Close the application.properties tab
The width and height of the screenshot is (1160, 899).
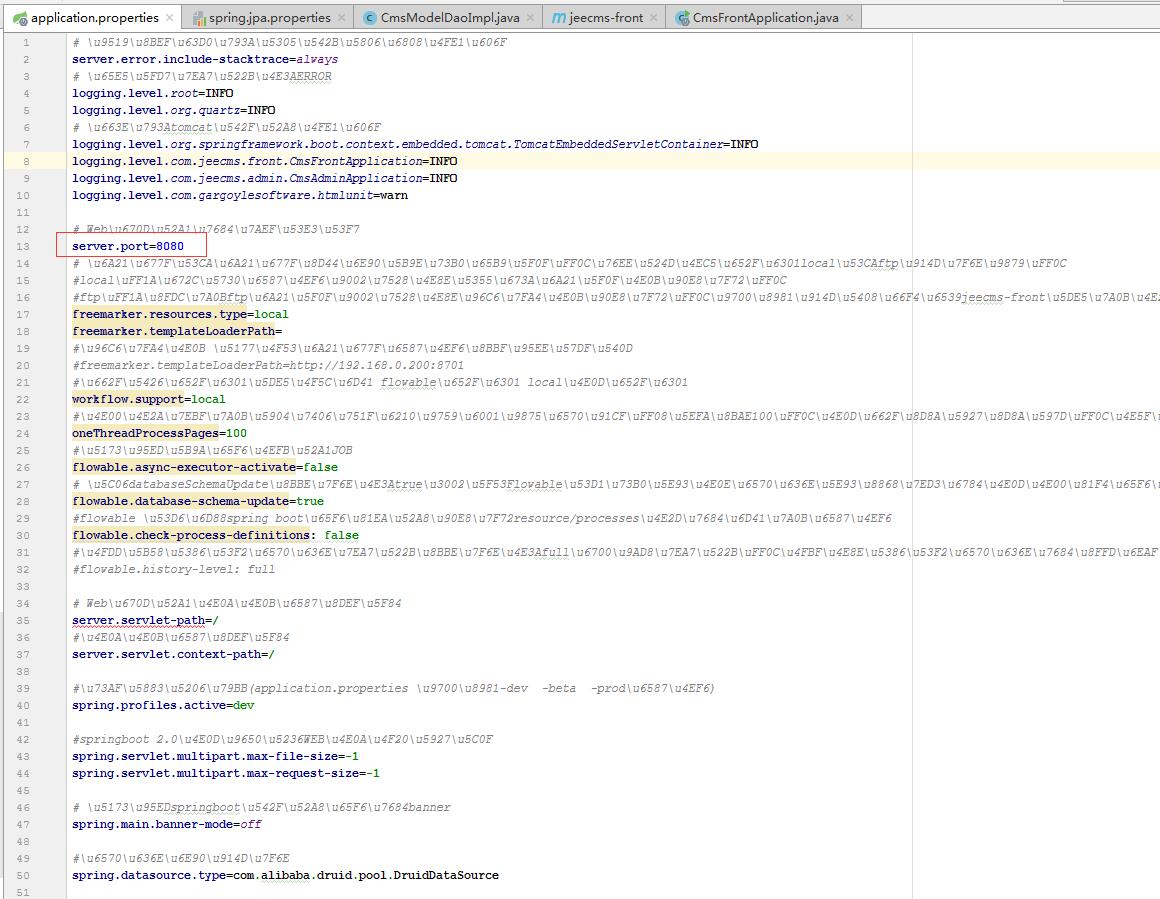coord(169,18)
